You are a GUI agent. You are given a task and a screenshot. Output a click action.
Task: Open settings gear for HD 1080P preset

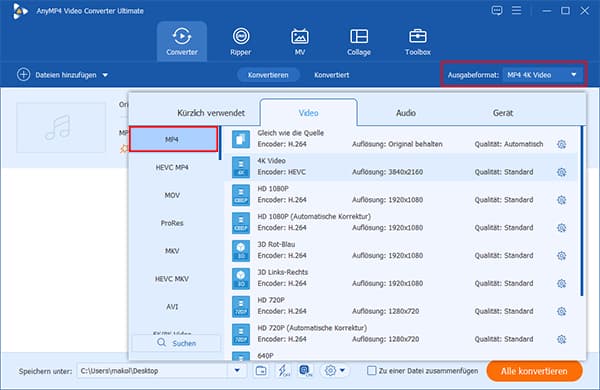coord(561,200)
